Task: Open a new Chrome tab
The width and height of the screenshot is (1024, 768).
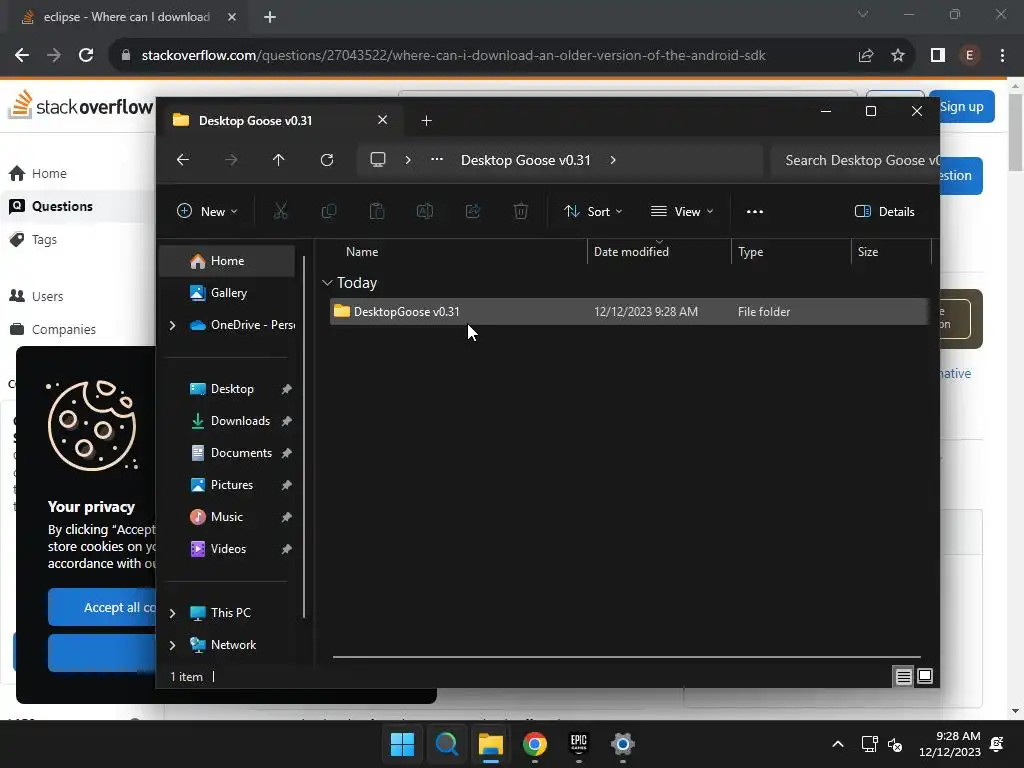Action: [270, 17]
